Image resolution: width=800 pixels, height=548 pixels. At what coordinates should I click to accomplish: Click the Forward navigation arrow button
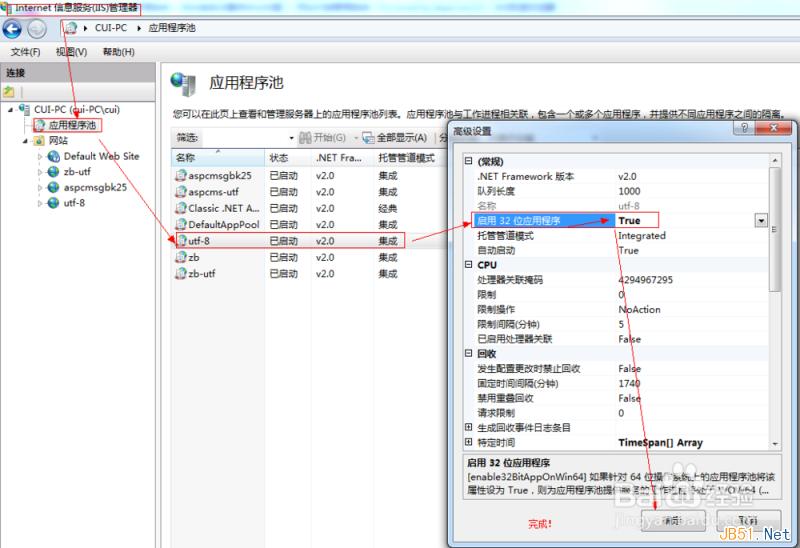click(36, 28)
